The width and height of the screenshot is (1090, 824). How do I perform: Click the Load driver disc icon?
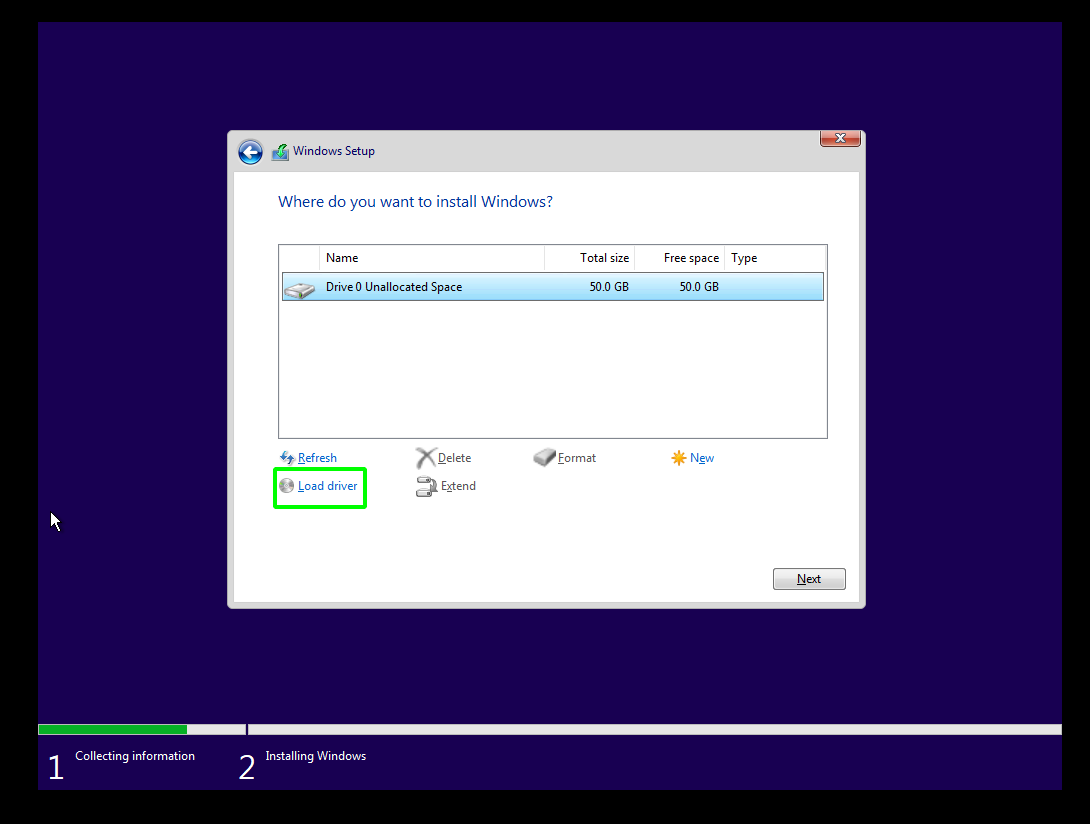(286, 485)
